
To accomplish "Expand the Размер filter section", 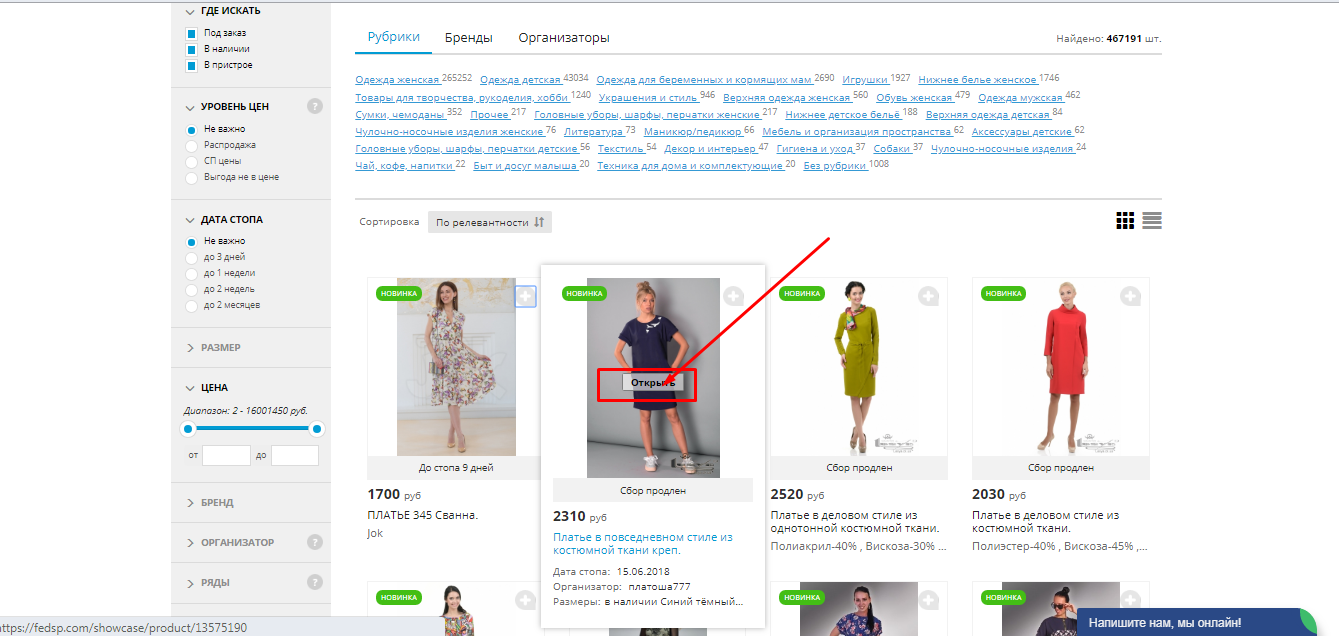I will pos(220,348).
